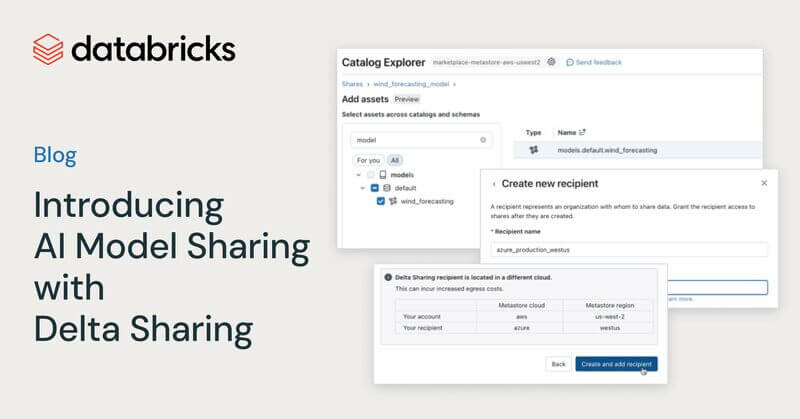The image size is (800, 419).
Task: Open the settings gear next to metastore name
Action: 552,62
